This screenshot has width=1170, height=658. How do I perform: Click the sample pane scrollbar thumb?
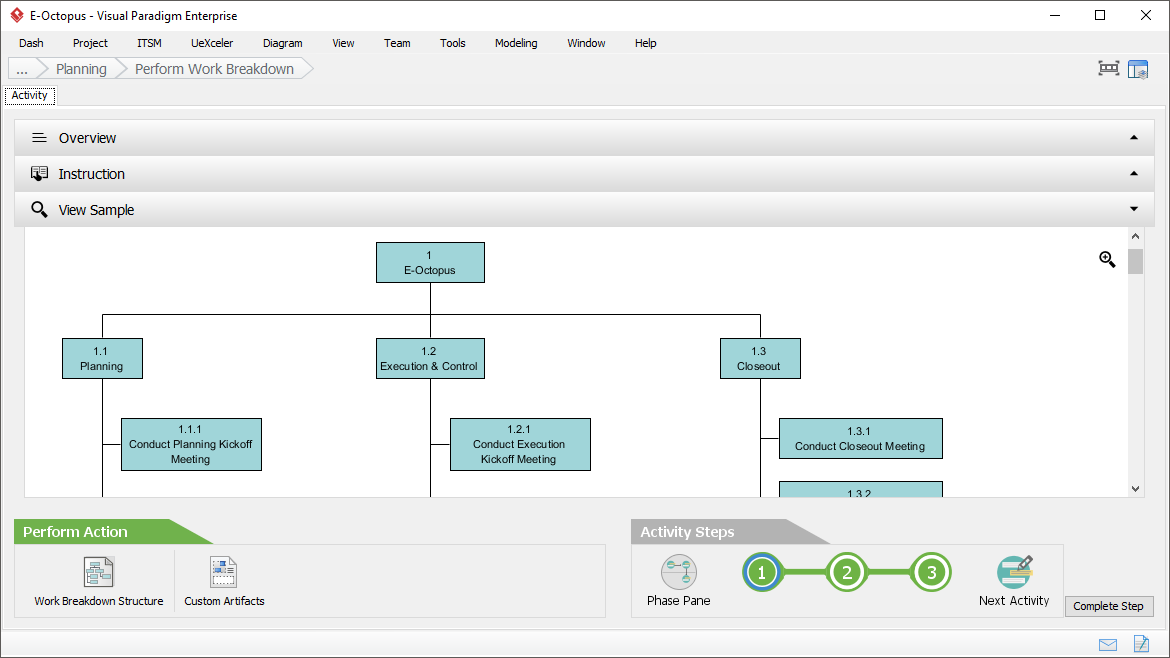(1135, 261)
